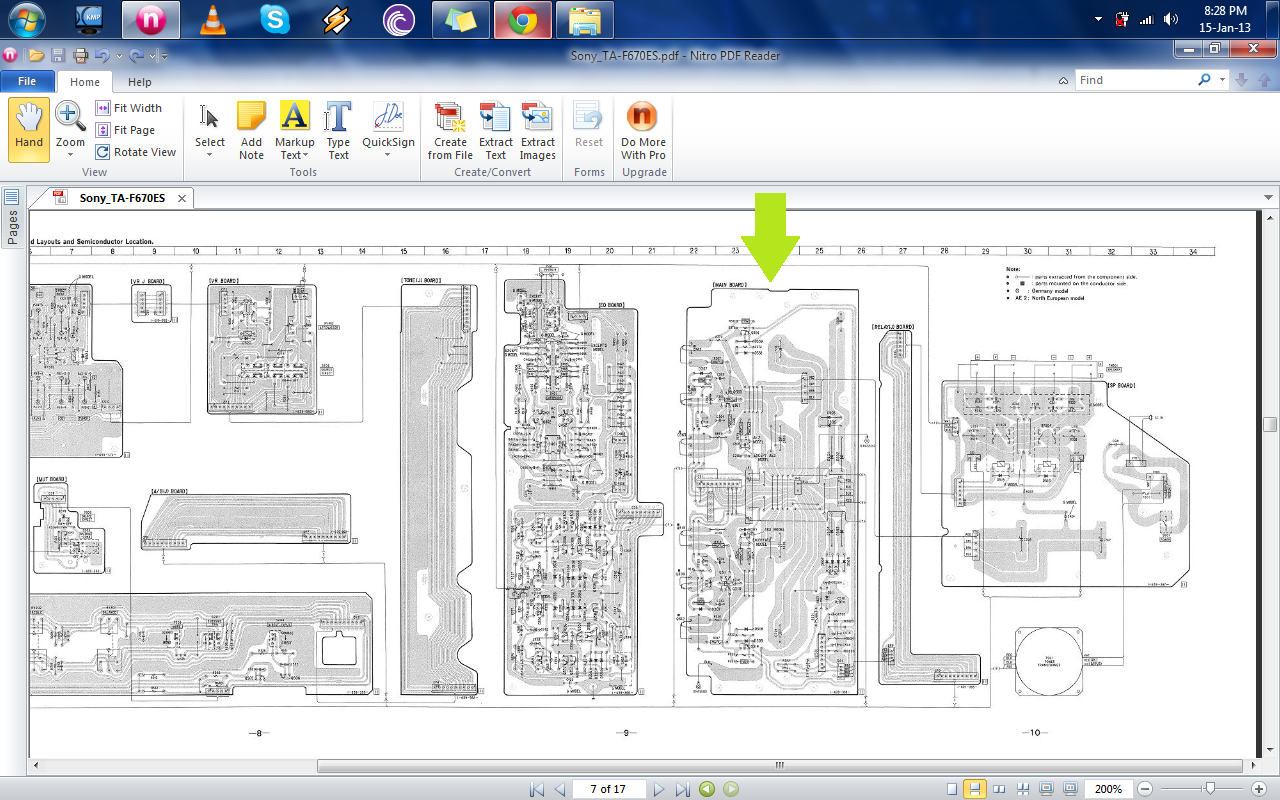Click the Add Note tool
Viewport: 1280px width, 800px height.
251,130
